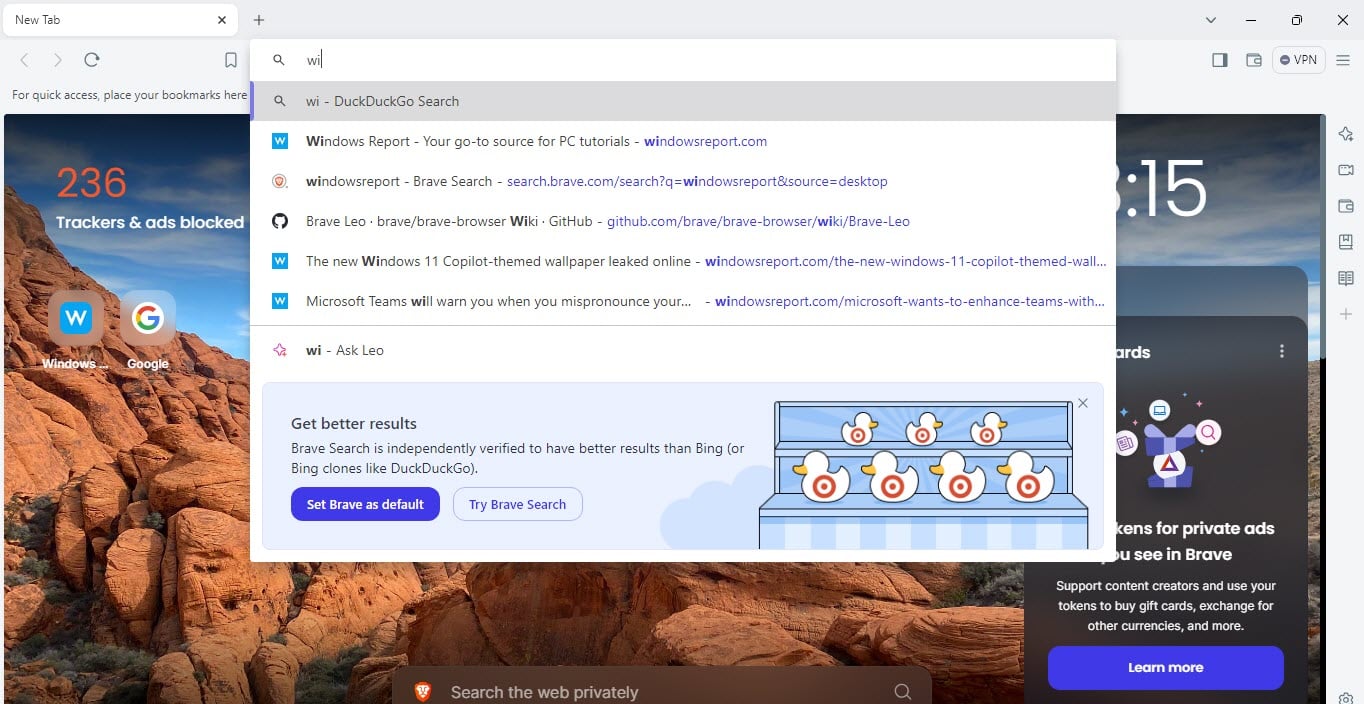
Task: Click the forward navigation arrow
Action: click(x=58, y=60)
